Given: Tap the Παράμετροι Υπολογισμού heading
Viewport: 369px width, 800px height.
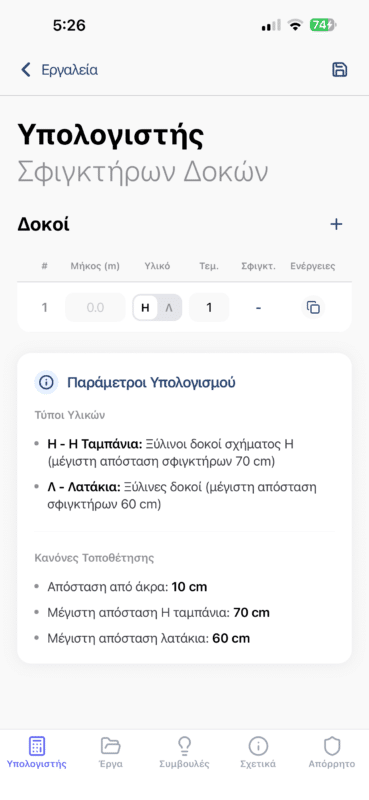Looking at the screenshot, I should [x=151, y=383].
